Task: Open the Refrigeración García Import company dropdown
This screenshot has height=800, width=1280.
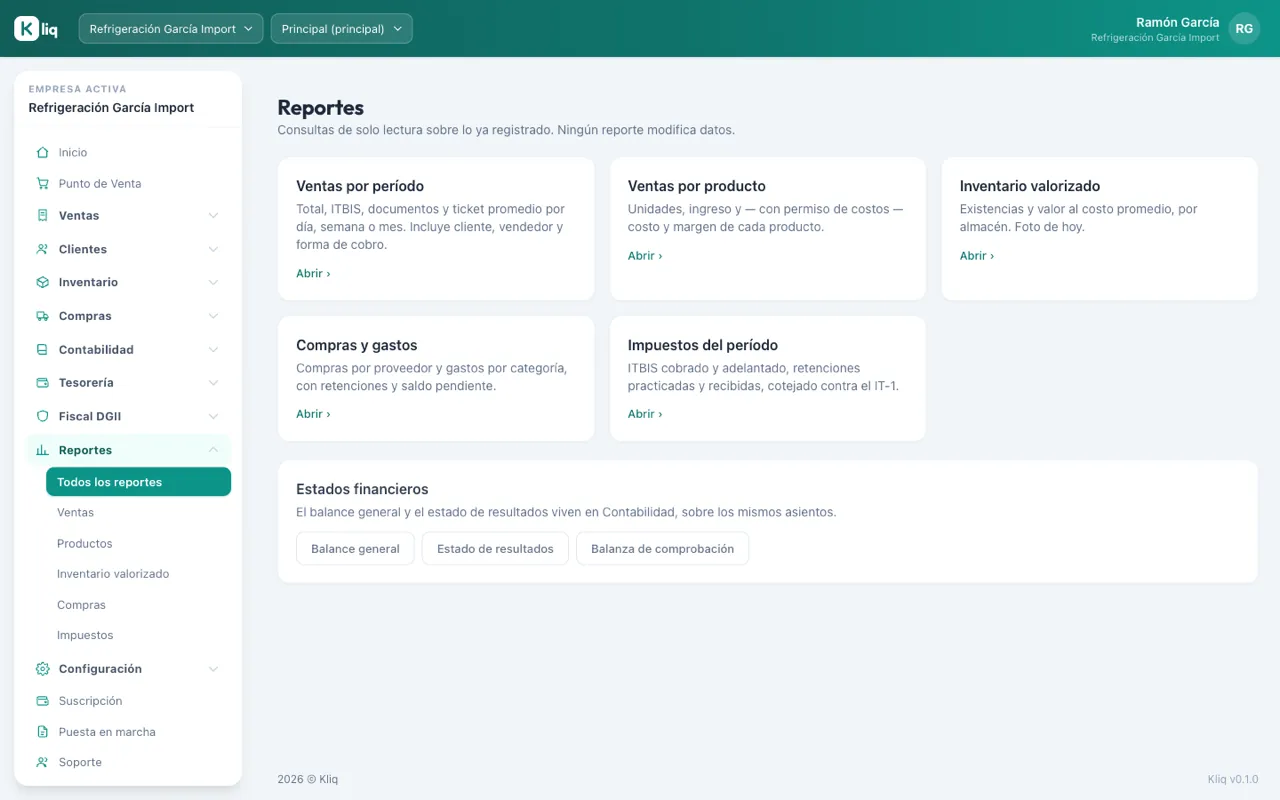Action: click(x=171, y=29)
